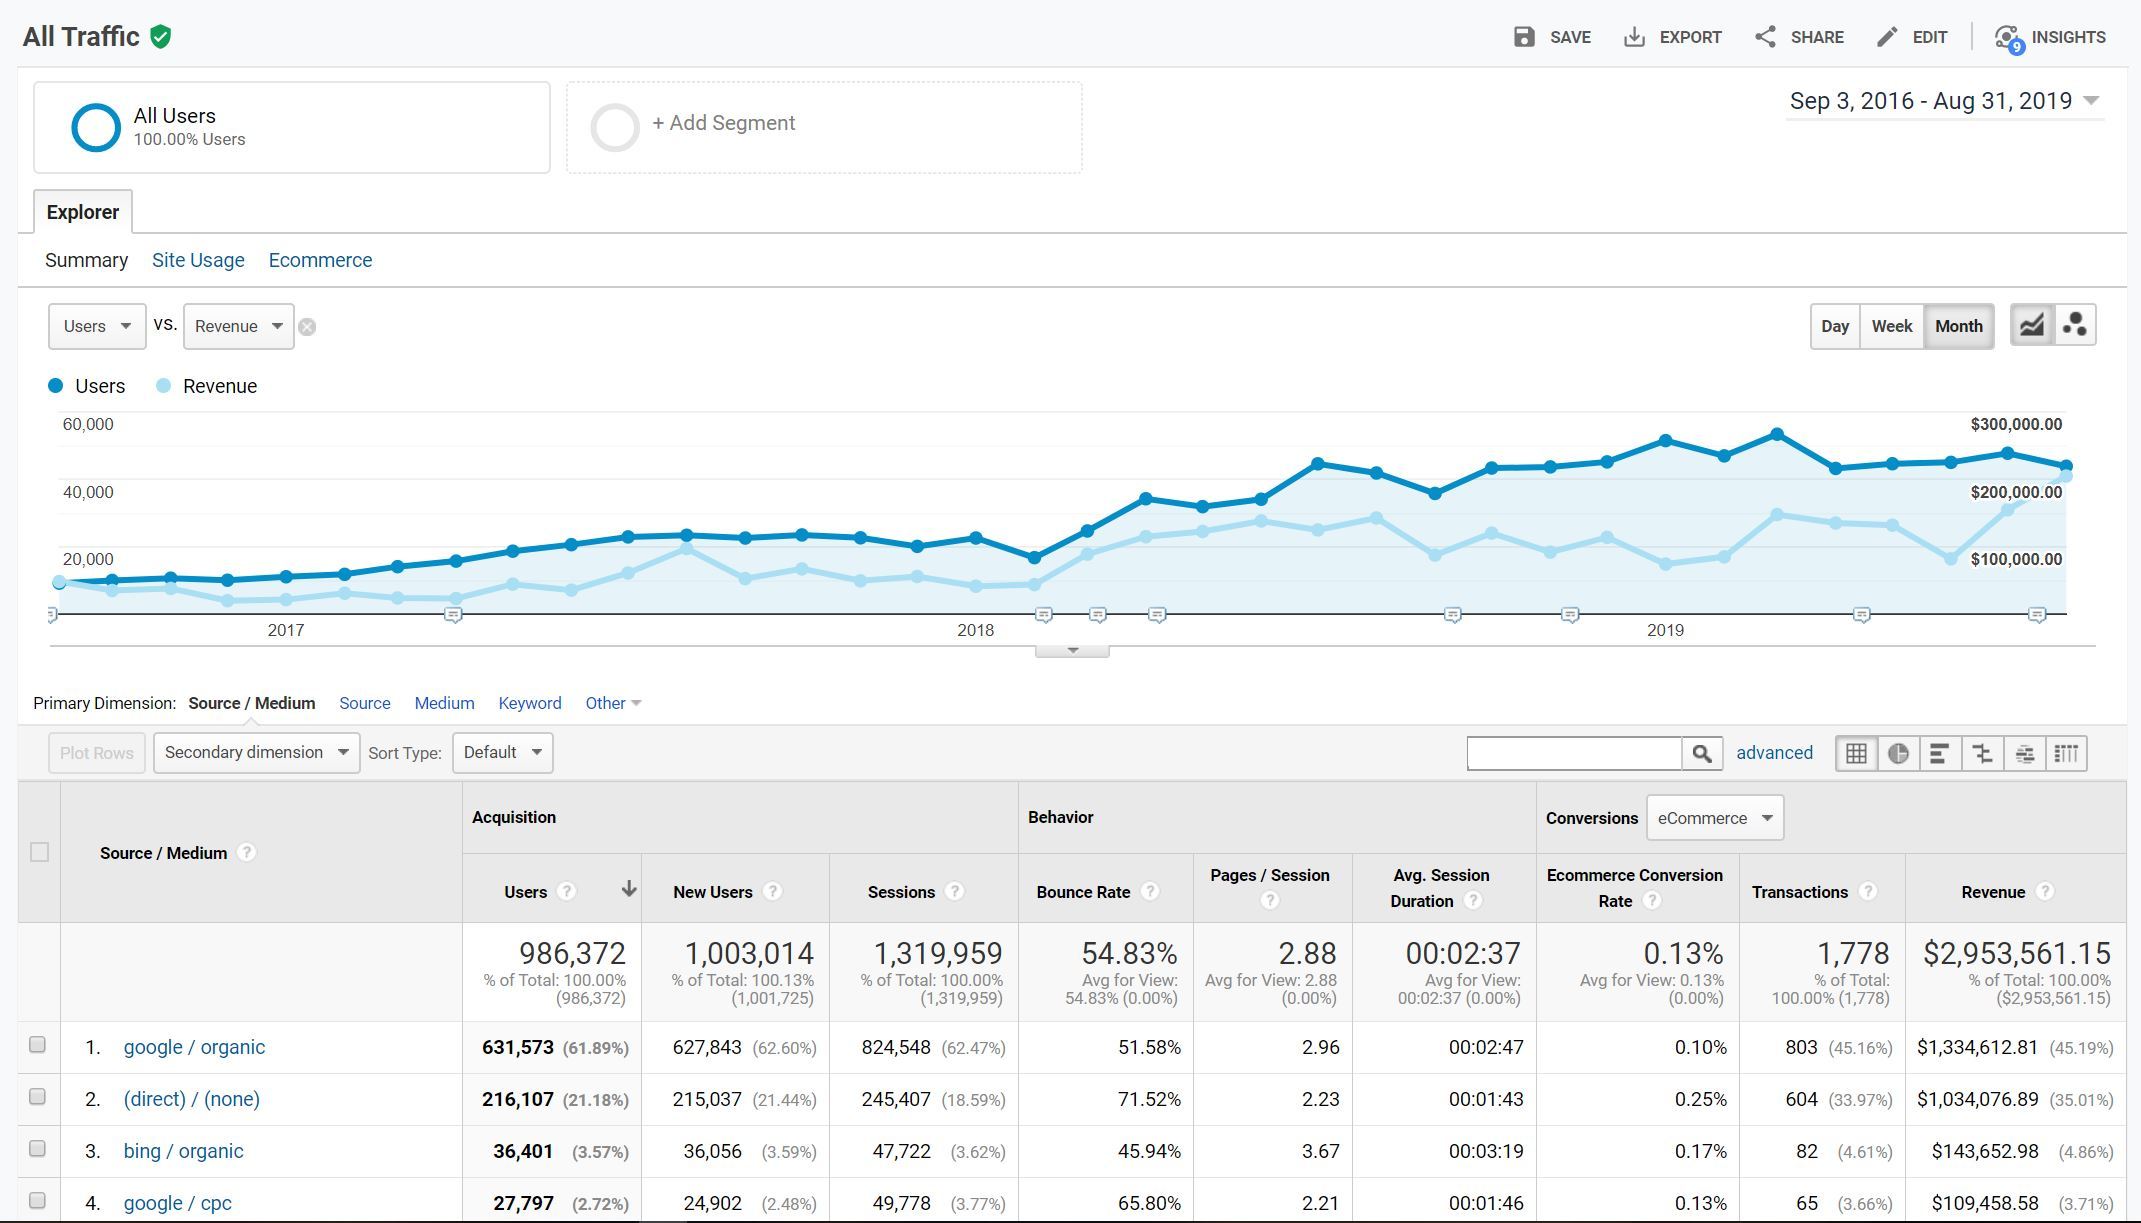Viewport: 2141px width, 1223px height.
Task: Click the Plot Rows button
Action: [x=97, y=753]
